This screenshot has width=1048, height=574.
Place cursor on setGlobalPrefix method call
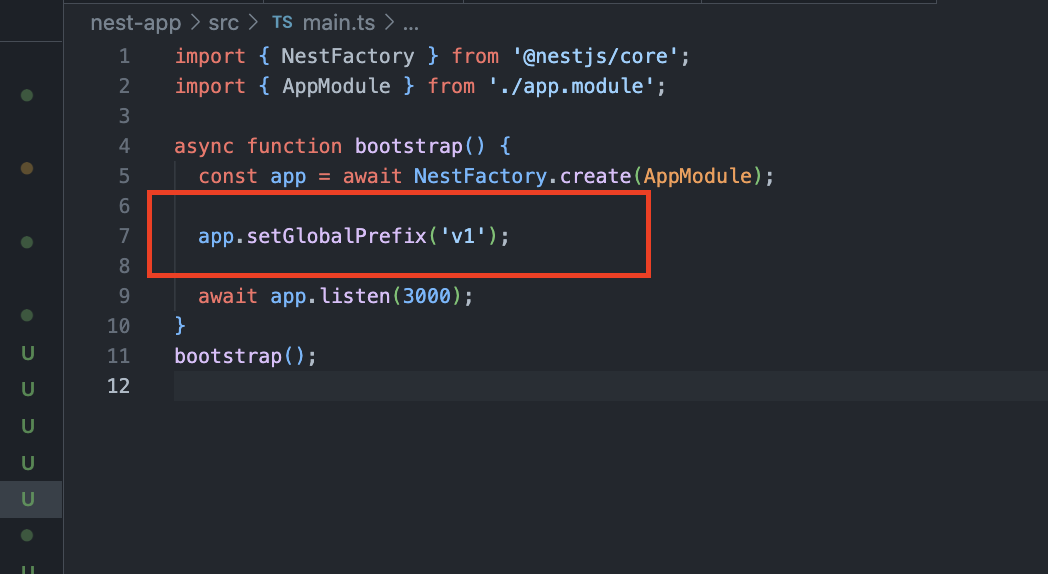pos(337,236)
